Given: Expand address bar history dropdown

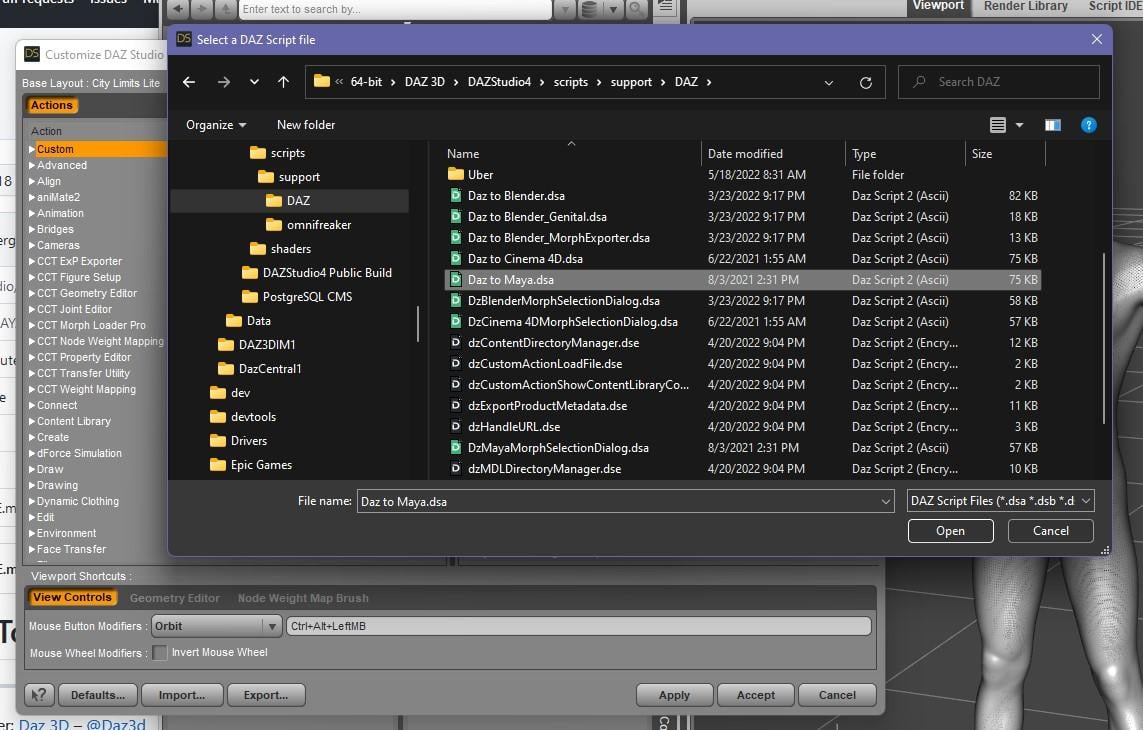Looking at the screenshot, I should (x=829, y=82).
